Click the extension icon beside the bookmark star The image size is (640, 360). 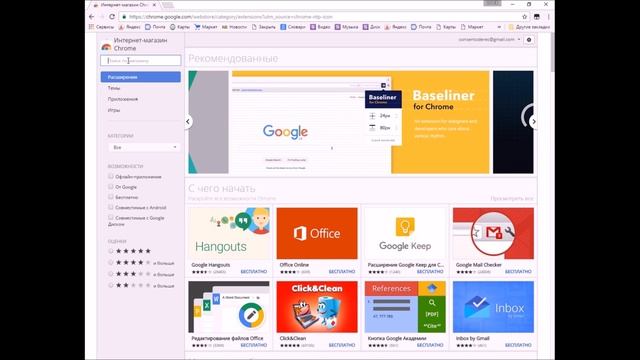(x=537, y=17)
